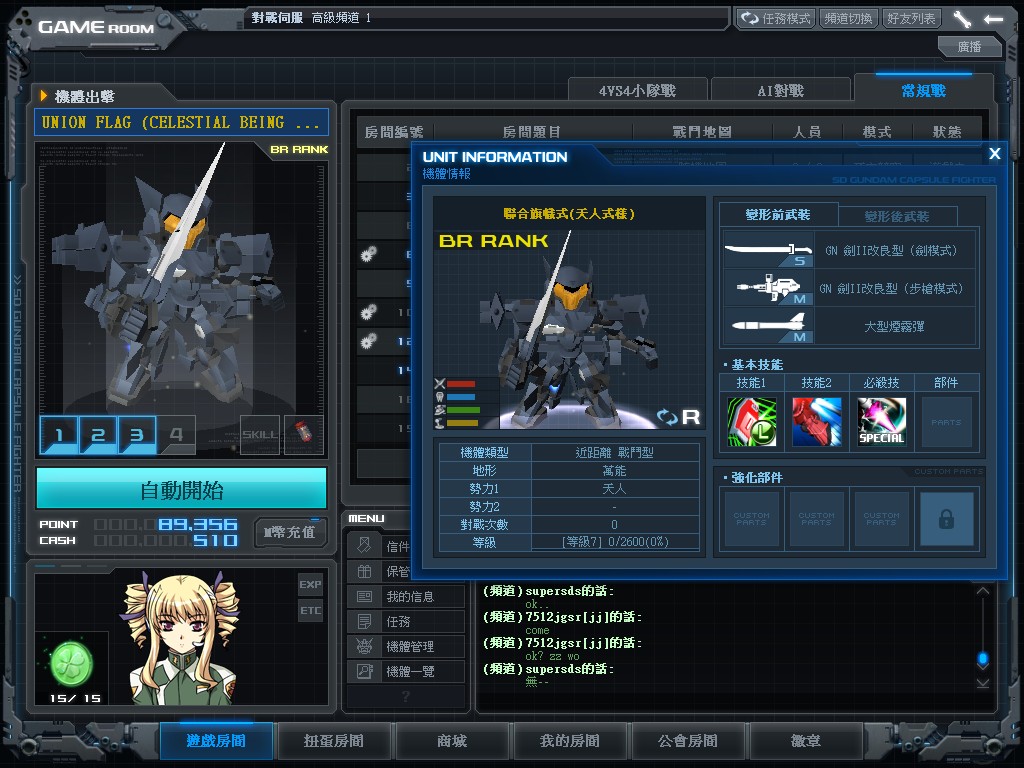Click the 頻道切換 button

tap(848, 18)
